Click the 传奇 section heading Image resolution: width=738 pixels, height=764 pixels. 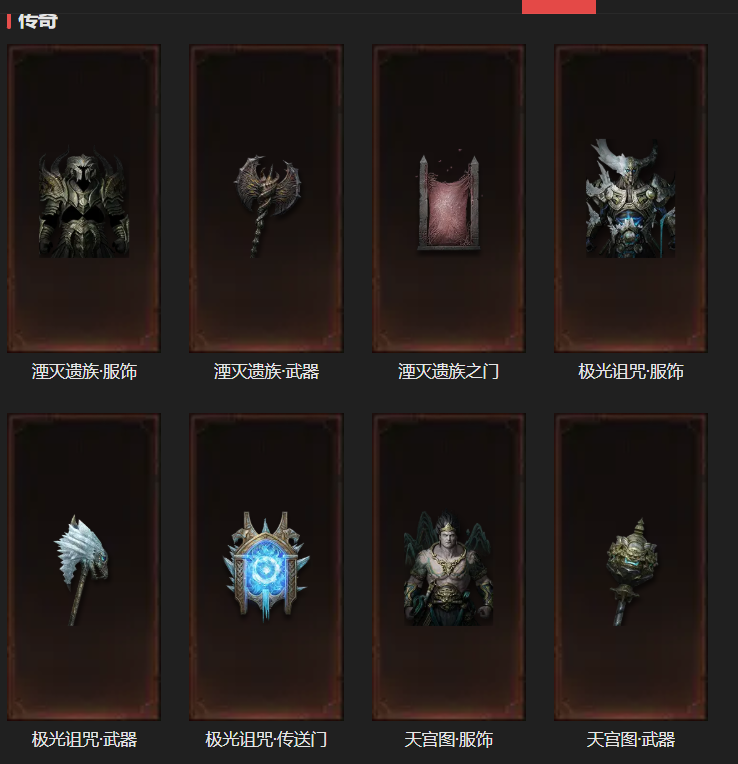pyautogui.click(x=38, y=21)
